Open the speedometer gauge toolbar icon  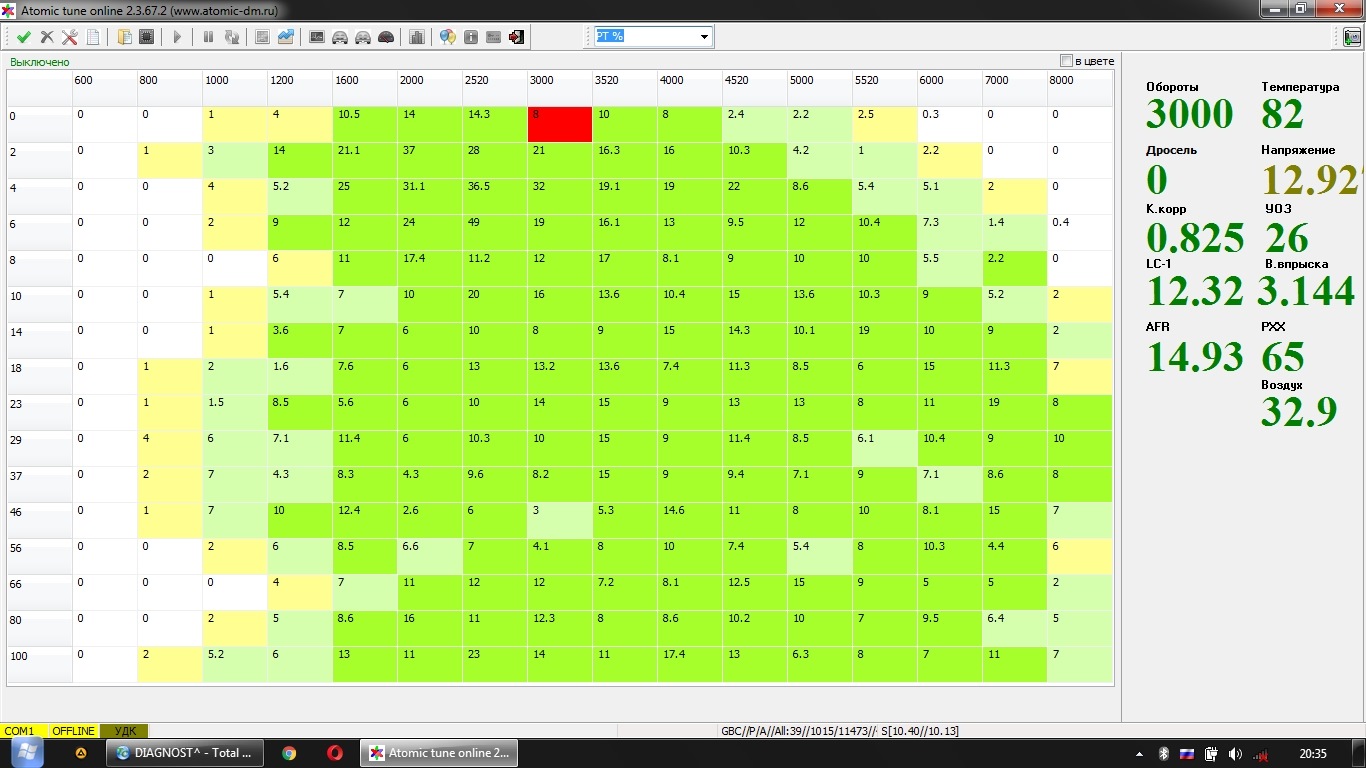tap(386, 37)
